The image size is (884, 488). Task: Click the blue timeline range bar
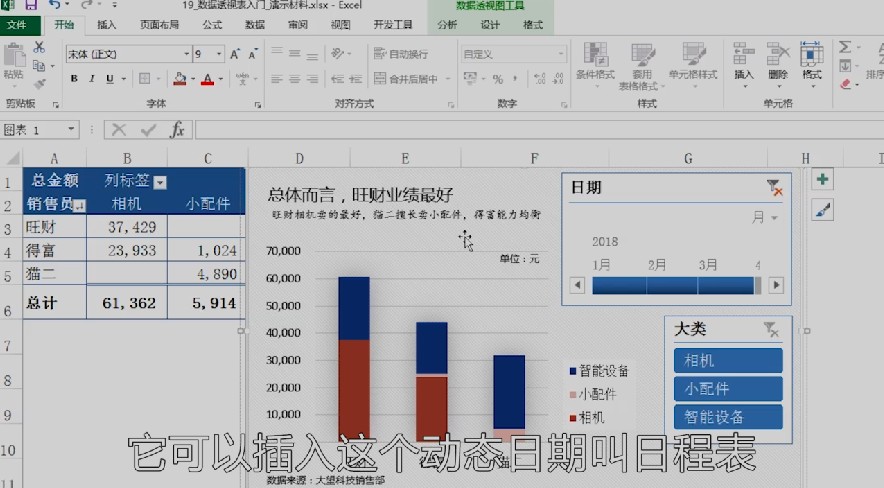[673, 286]
